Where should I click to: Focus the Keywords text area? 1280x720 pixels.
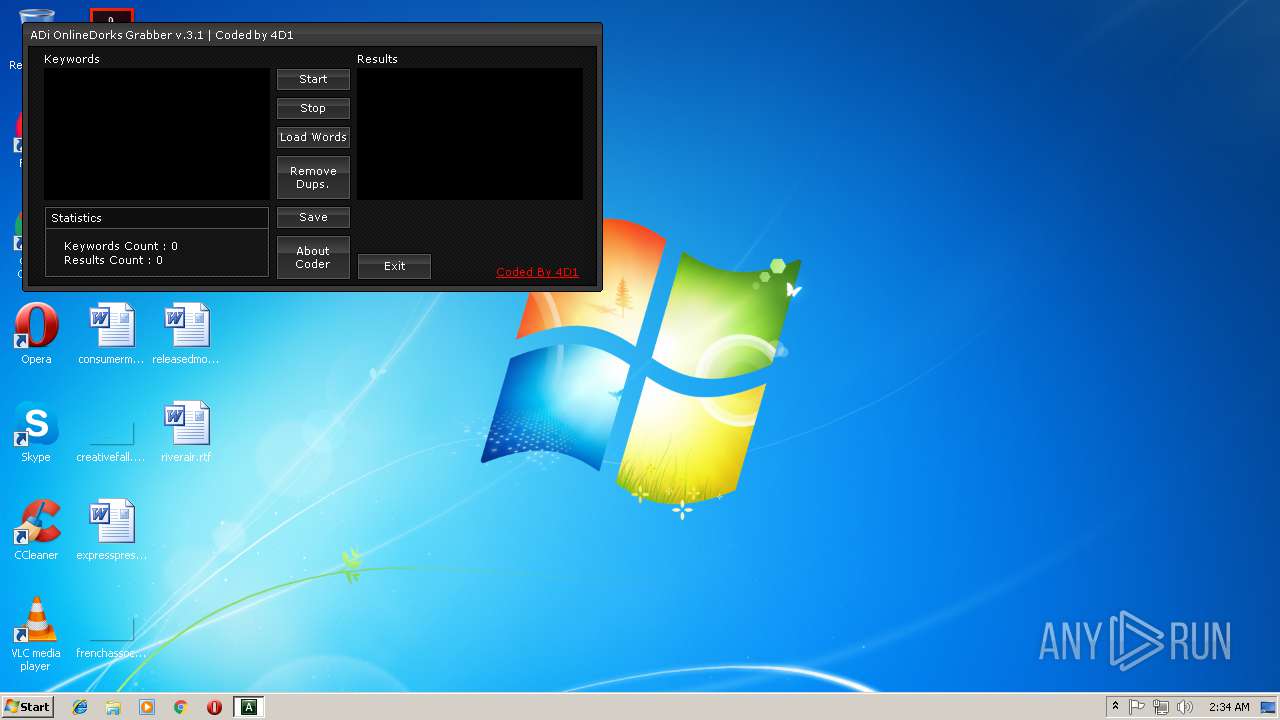(156, 134)
